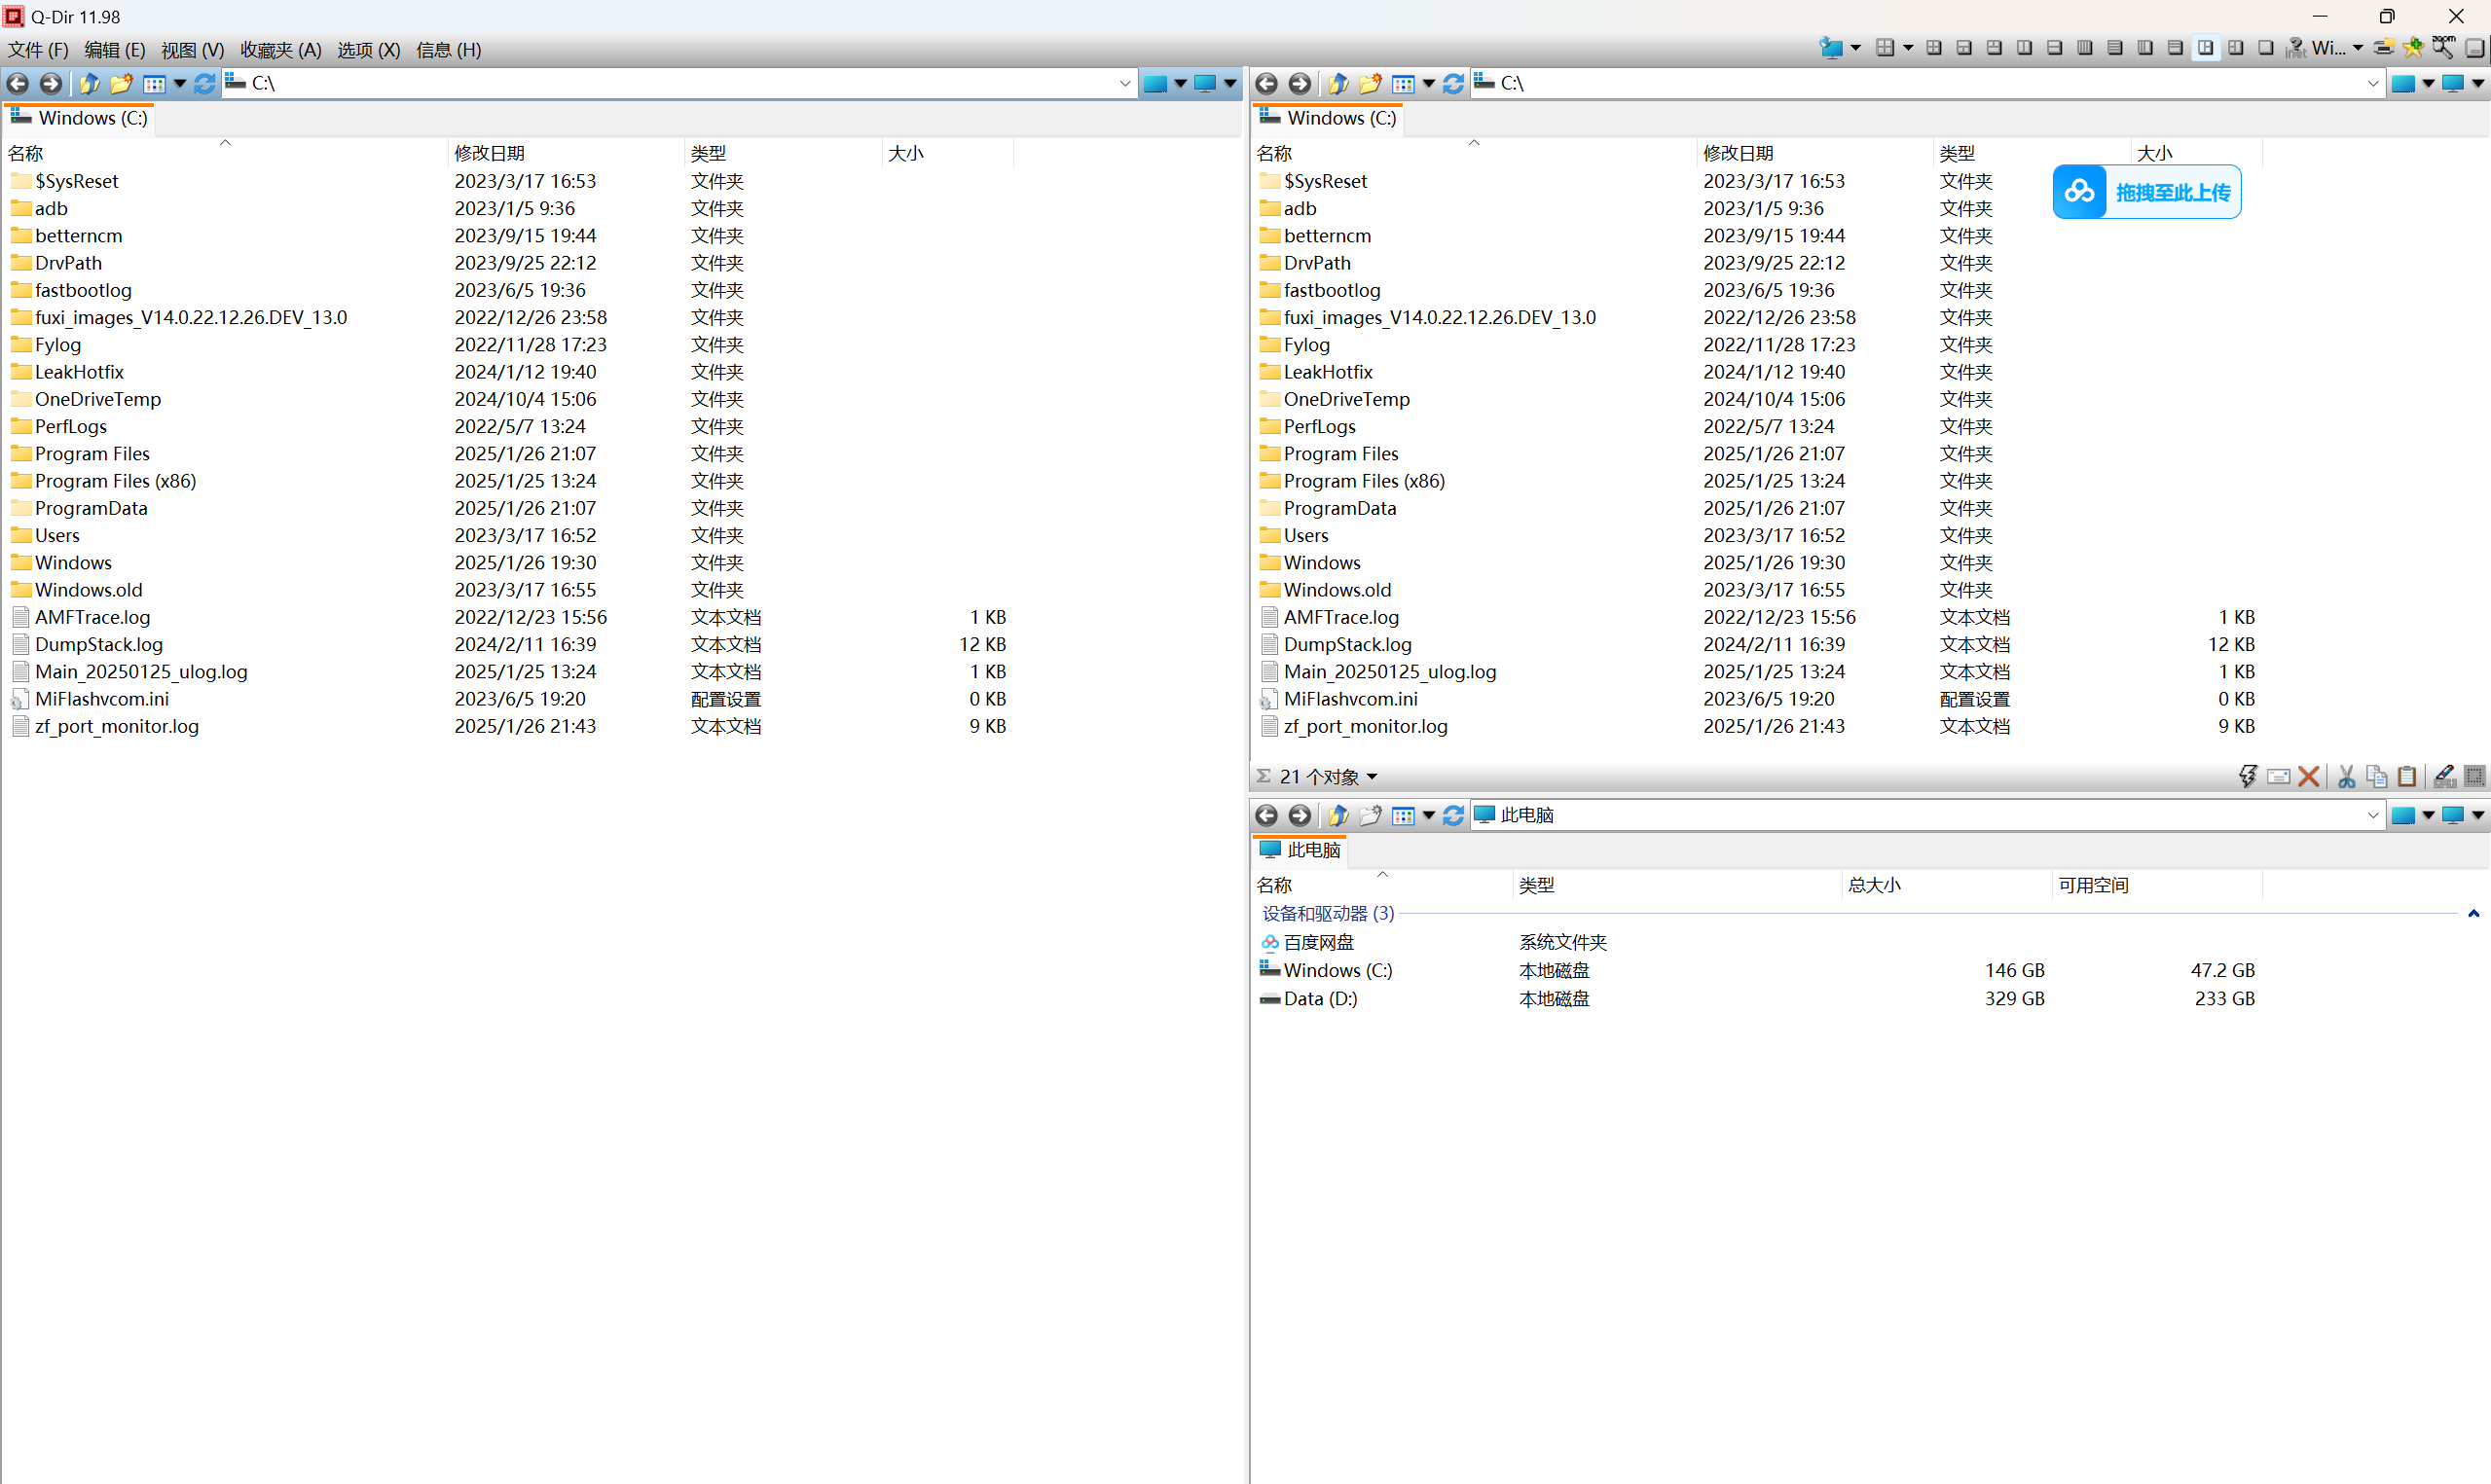Click the copy documents icon
The image size is (2491, 1484).
click(x=2376, y=776)
